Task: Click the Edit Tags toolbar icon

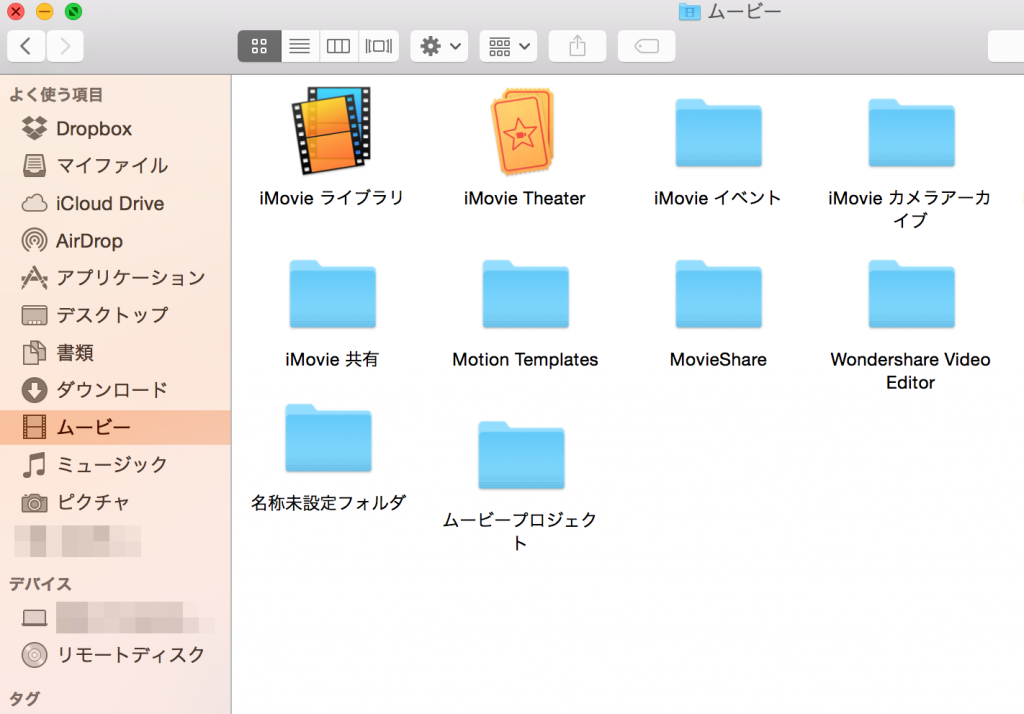Action: [x=646, y=46]
